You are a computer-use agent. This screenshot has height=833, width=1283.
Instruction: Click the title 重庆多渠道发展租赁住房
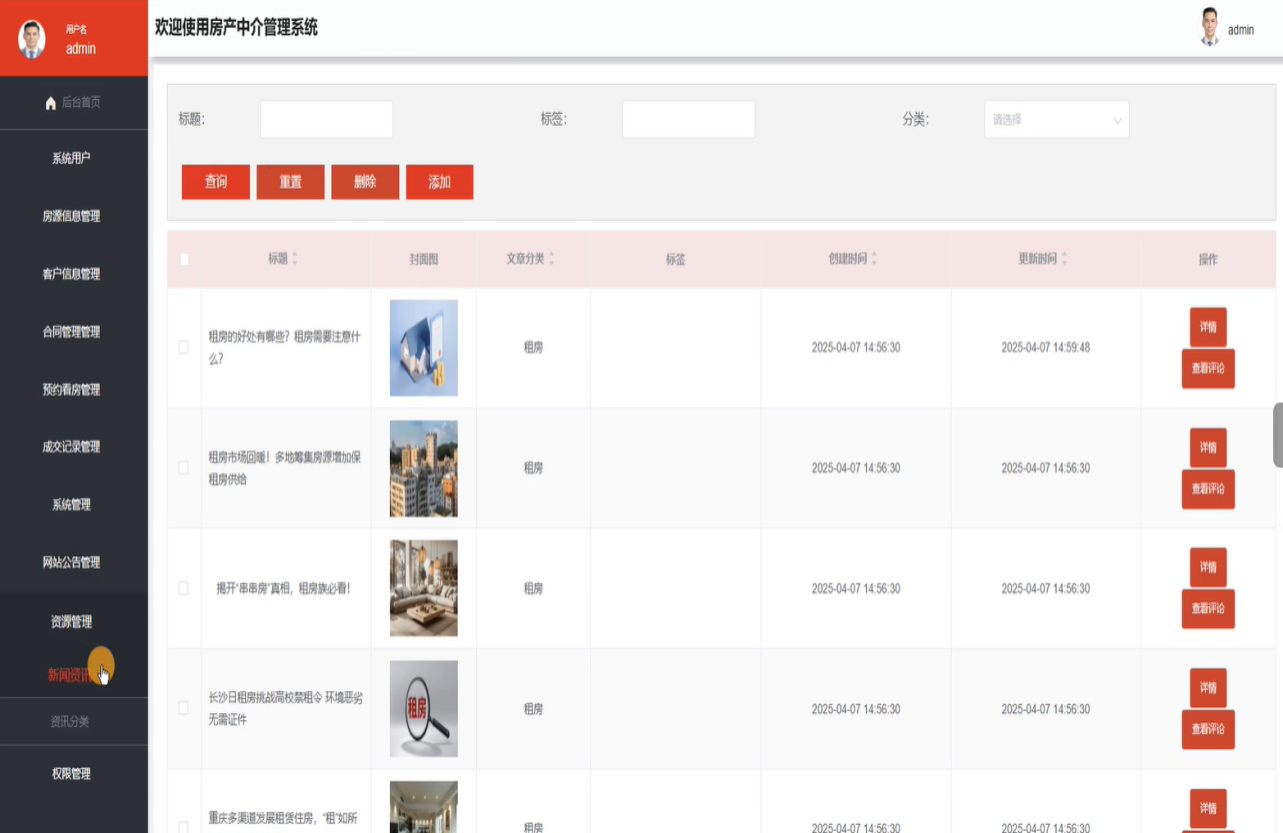[285, 821]
